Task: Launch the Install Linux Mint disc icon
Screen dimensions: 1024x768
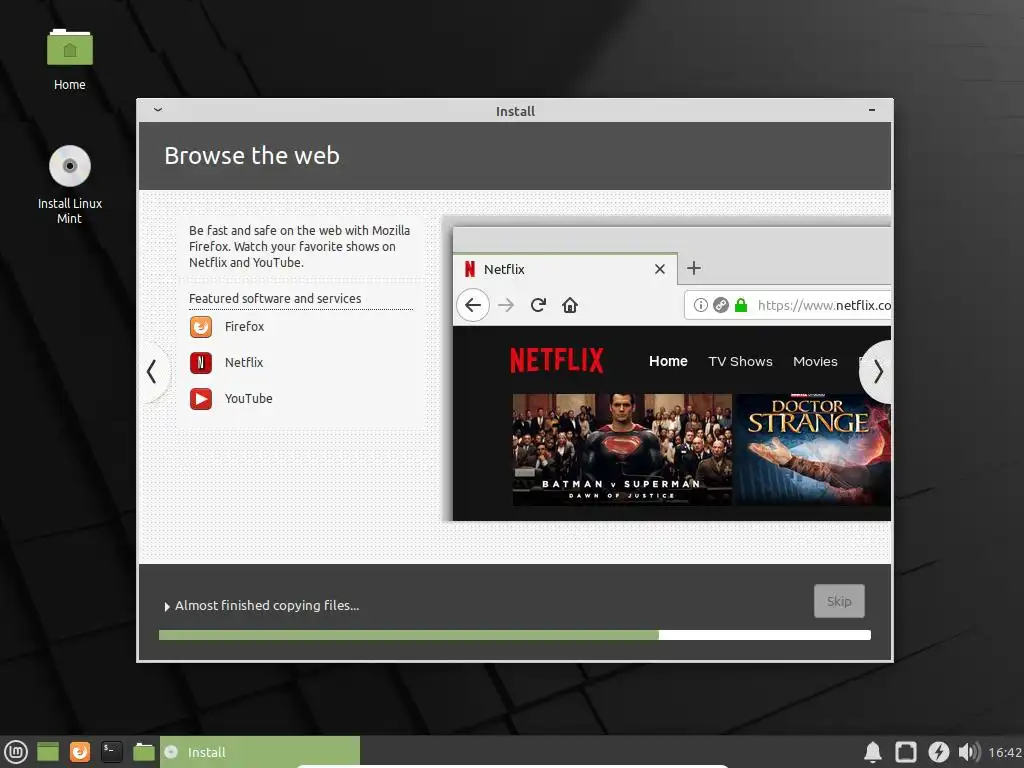Action: click(x=70, y=166)
